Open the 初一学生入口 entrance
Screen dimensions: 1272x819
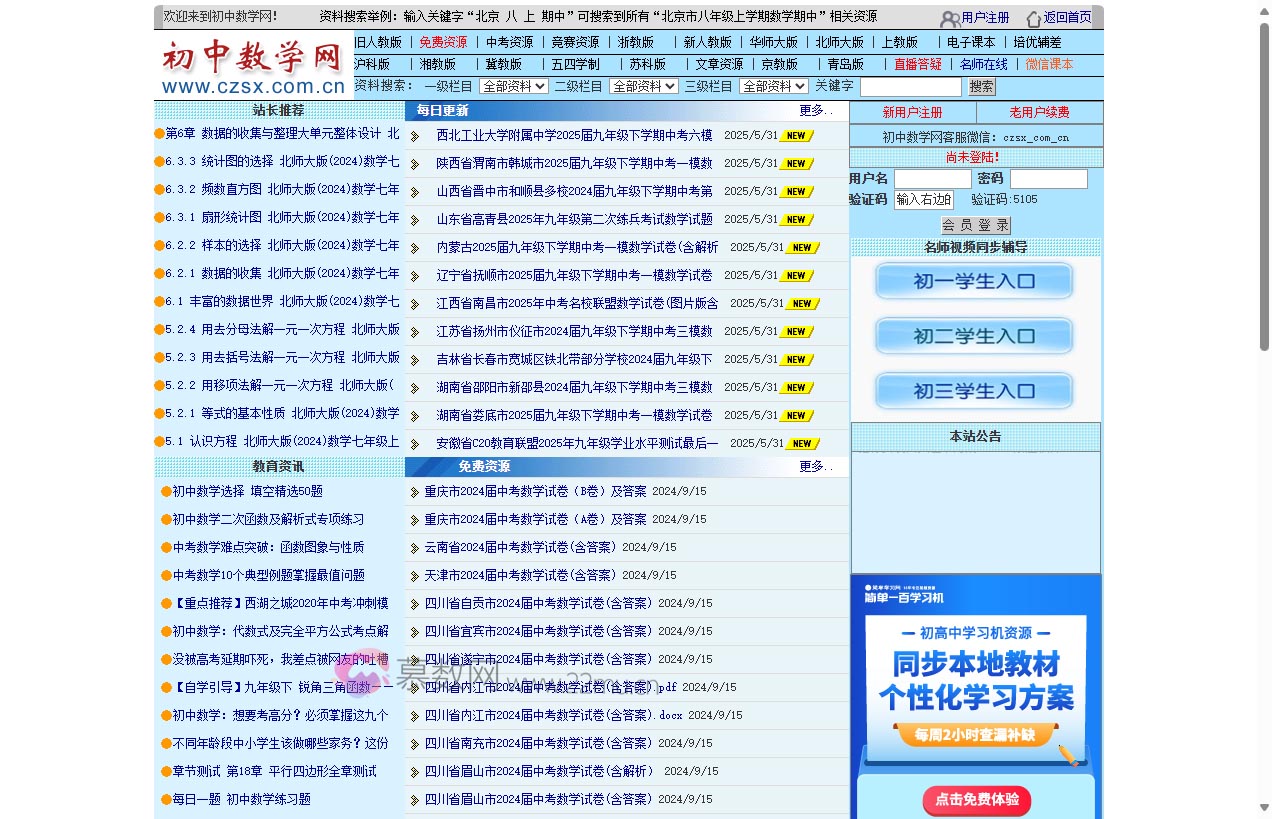tap(973, 281)
